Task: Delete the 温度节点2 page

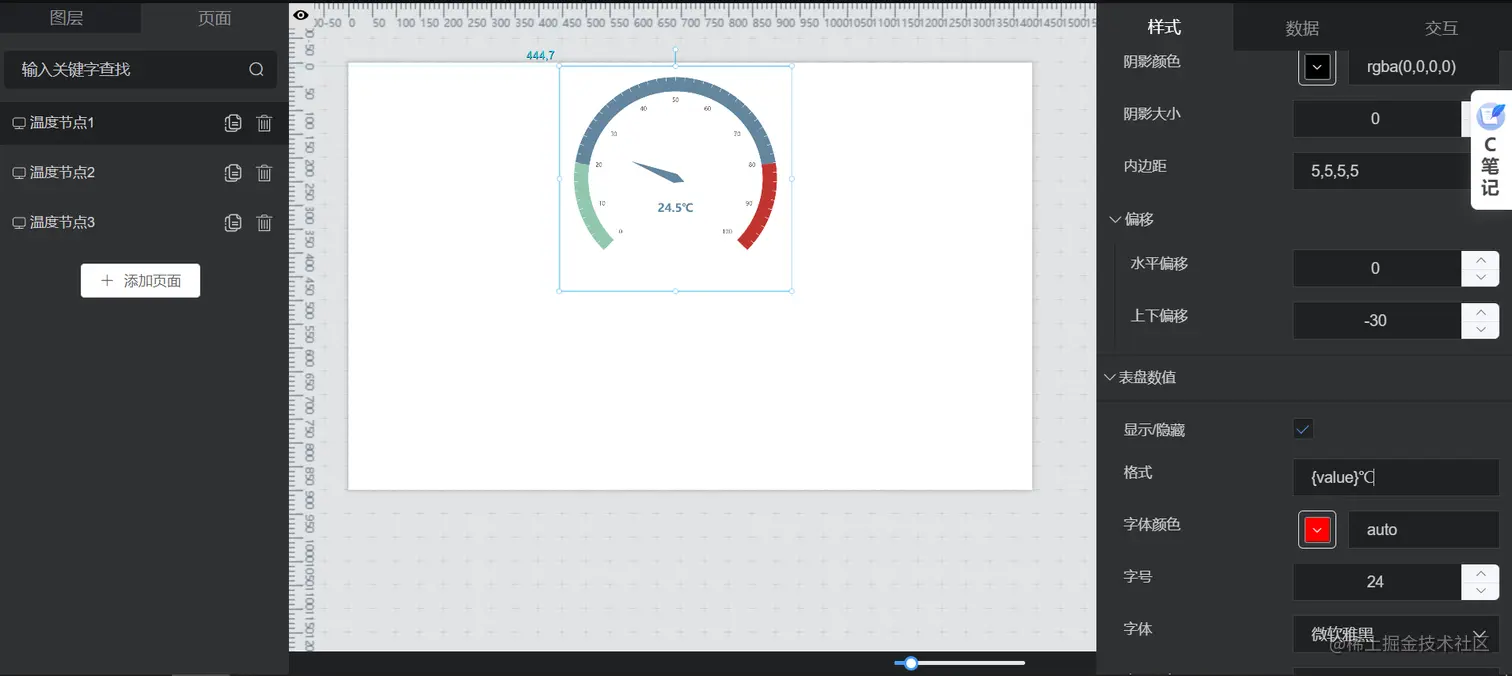Action: click(264, 172)
